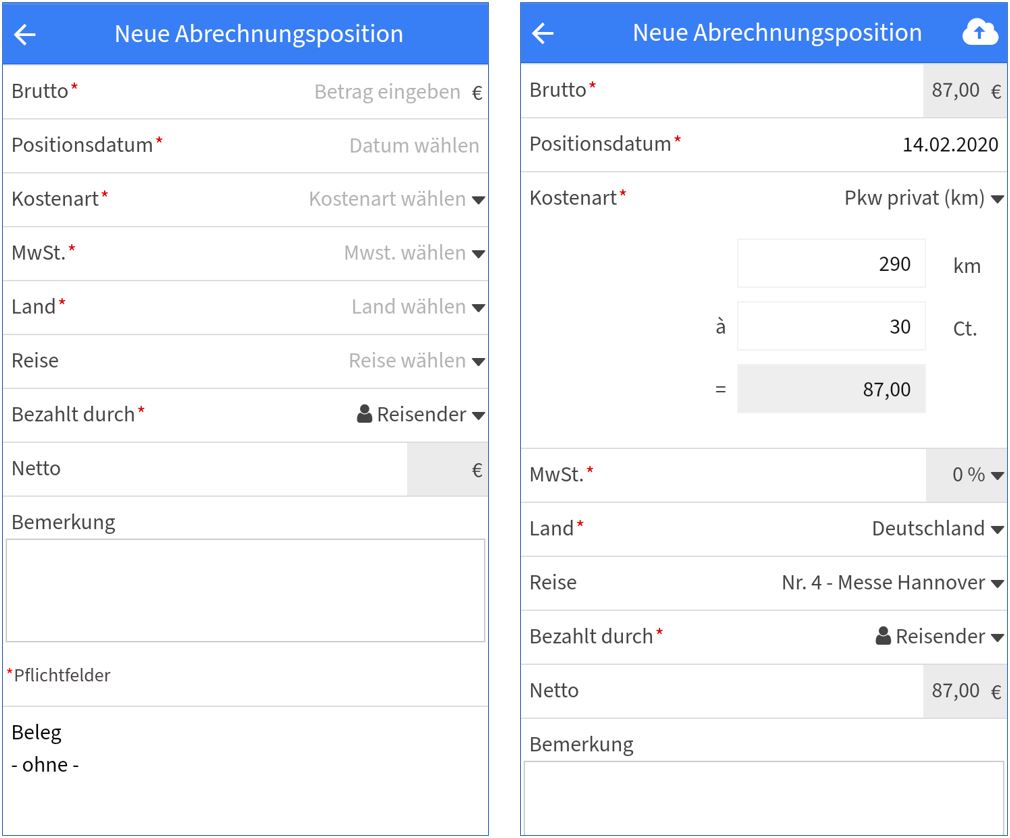The image size is (1010, 838).
Task: Select the Datum wählen date field
Action: coord(415,145)
